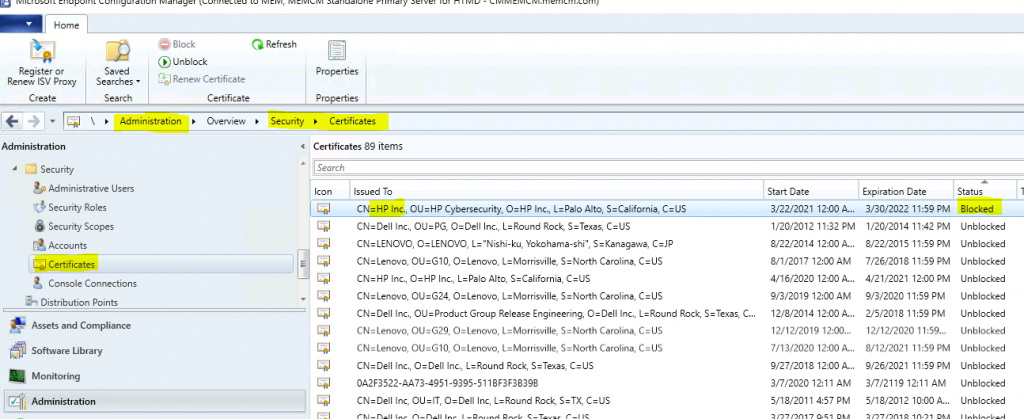
Task: Collapse the Administration navigation pane
Action: pyautogui.click(x=302, y=147)
